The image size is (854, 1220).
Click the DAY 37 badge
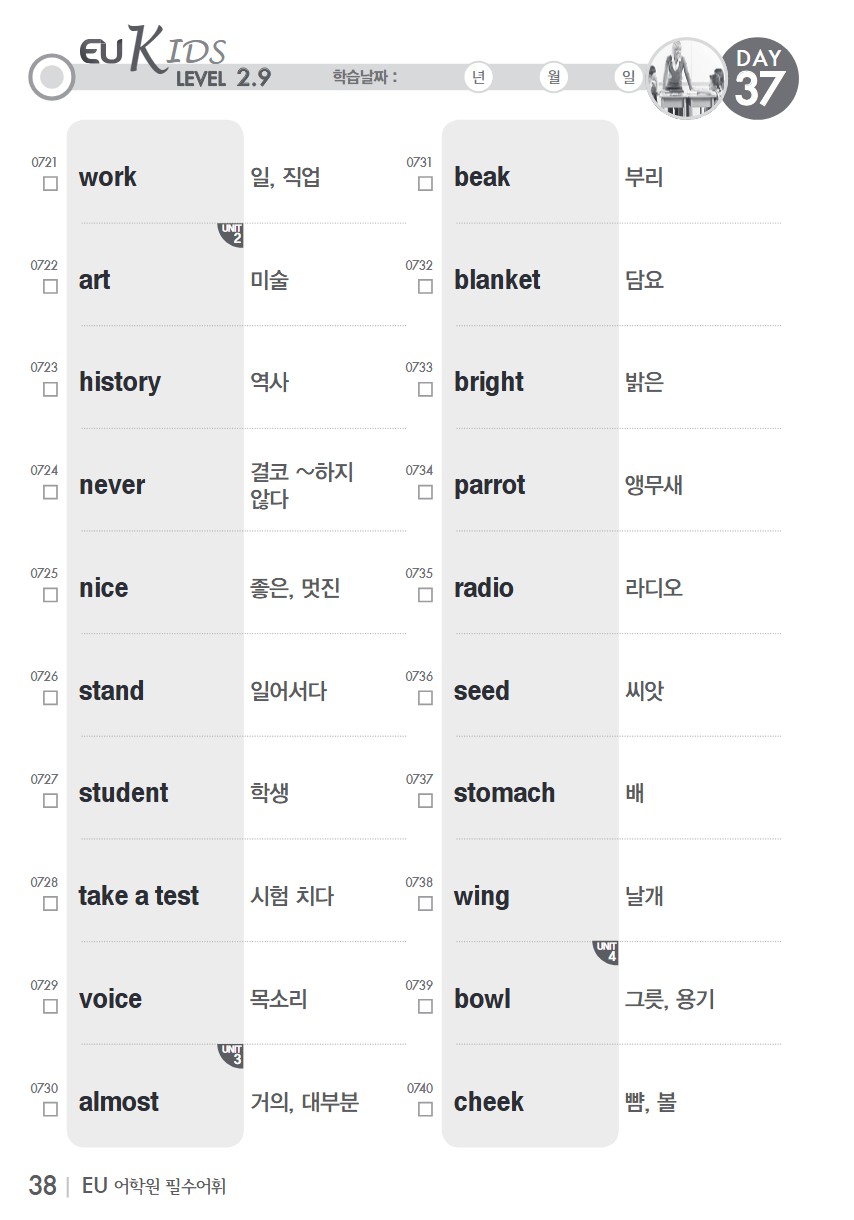click(x=761, y=78)
